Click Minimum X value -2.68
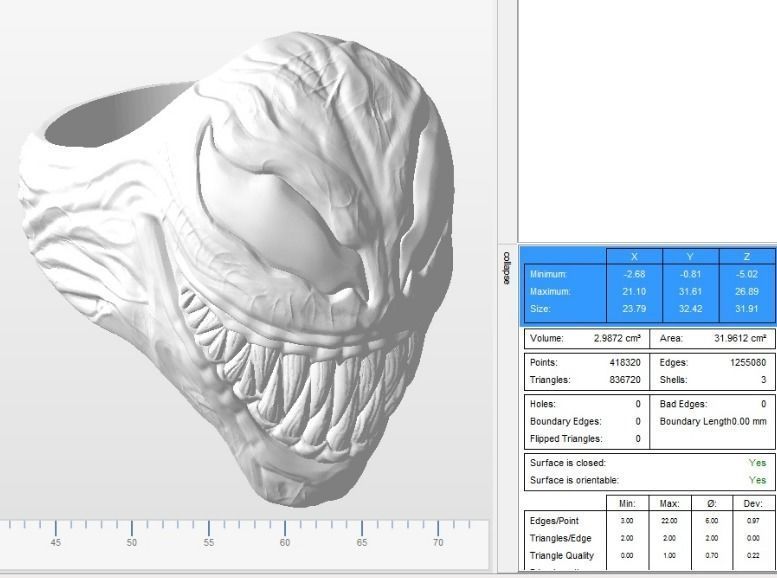The image size is (777, 578). (x=634, y=274)
